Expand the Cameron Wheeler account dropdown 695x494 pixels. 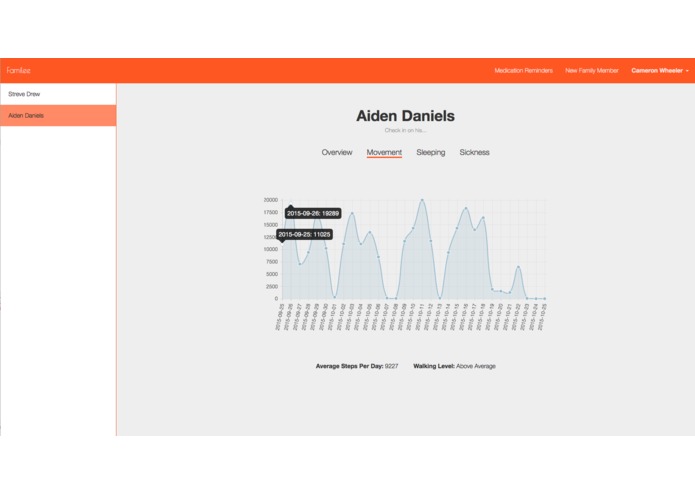coord(660,70)
